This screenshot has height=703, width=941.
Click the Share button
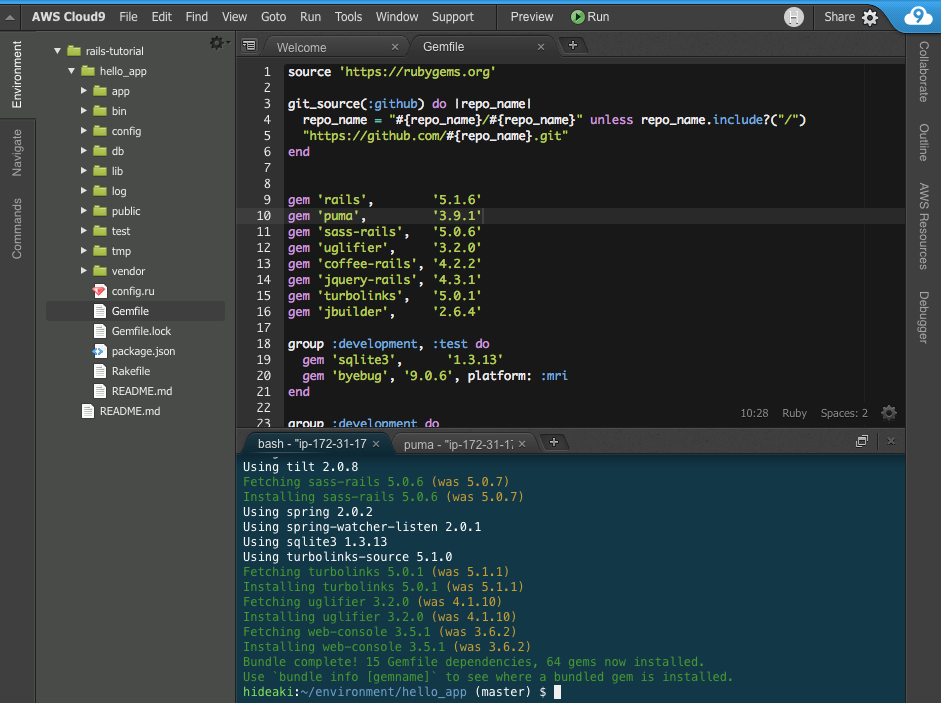coord(840,17)
